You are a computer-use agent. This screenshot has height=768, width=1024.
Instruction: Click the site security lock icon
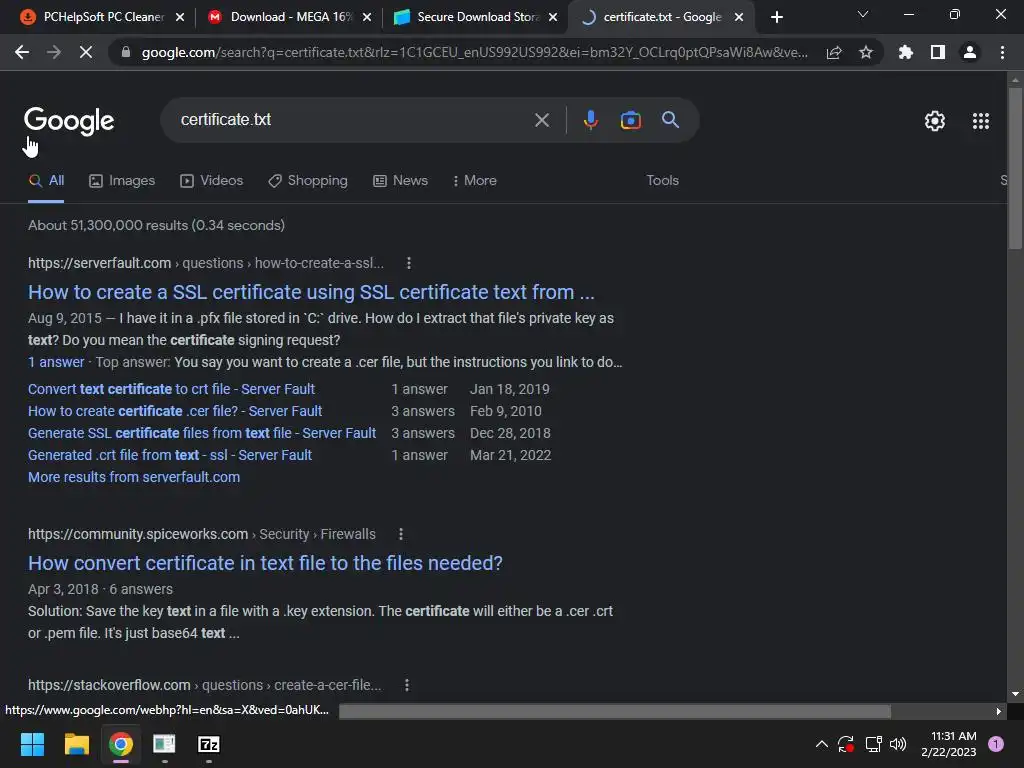point(126,52)
